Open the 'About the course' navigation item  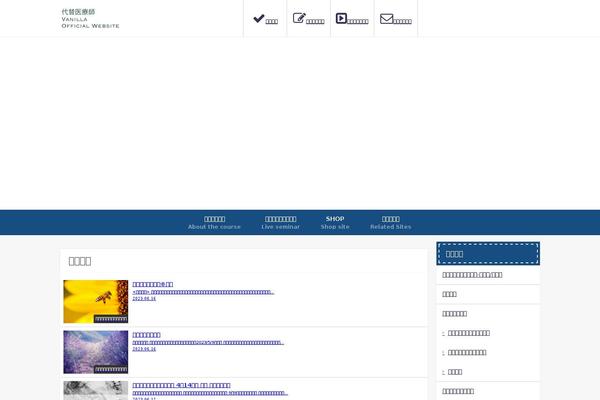tap(214, 222)
